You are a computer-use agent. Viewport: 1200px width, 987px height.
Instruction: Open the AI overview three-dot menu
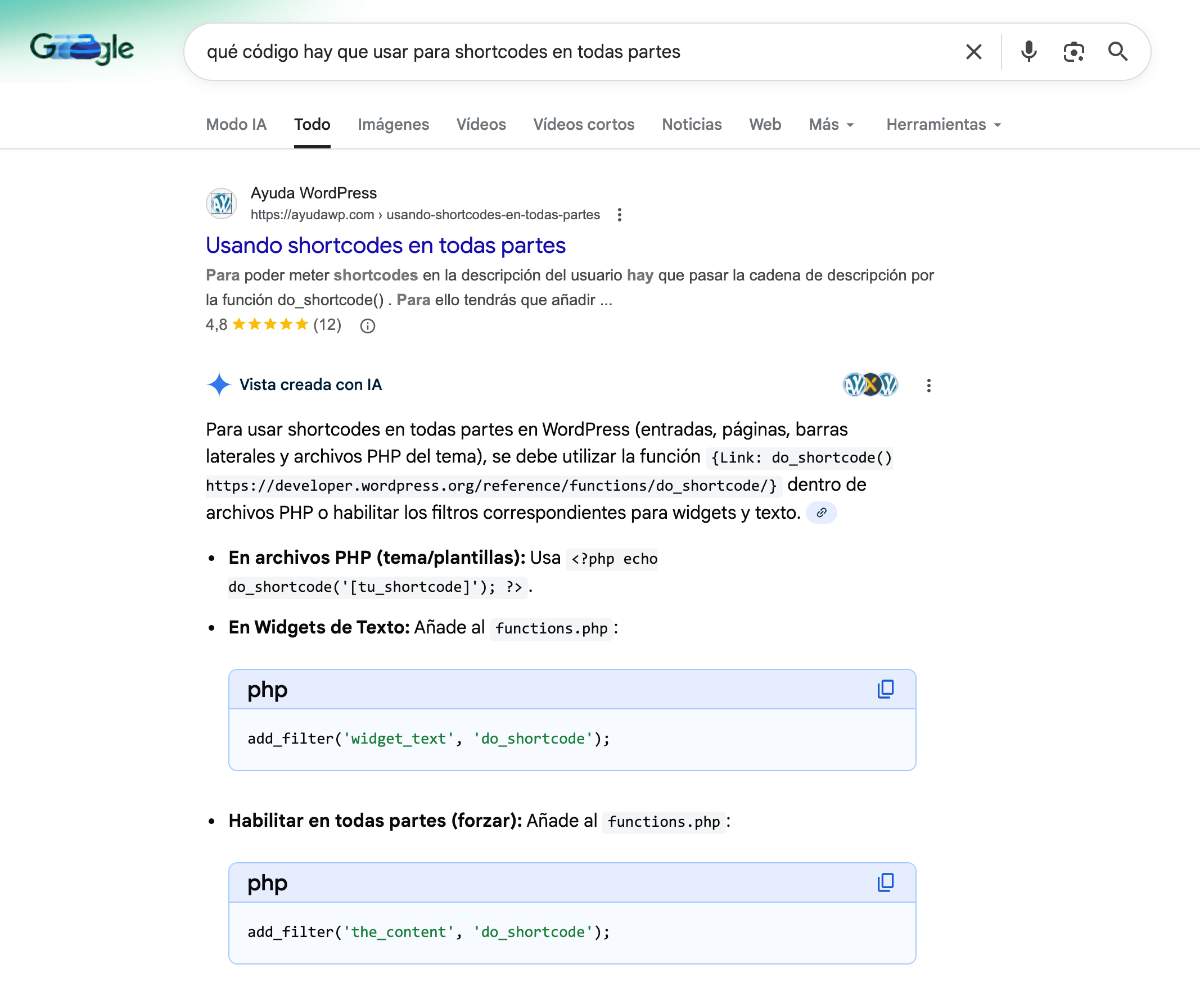[x=928, y=384]
